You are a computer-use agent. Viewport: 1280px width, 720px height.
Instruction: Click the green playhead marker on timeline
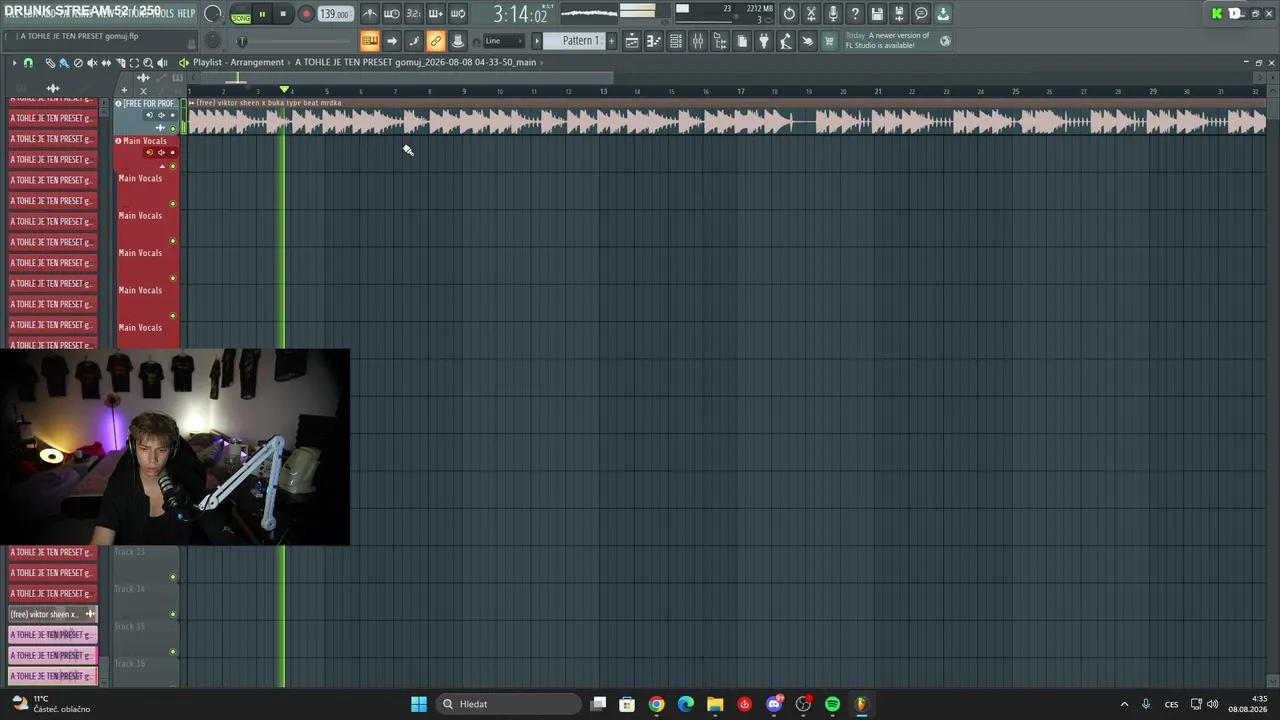(284, 90)
